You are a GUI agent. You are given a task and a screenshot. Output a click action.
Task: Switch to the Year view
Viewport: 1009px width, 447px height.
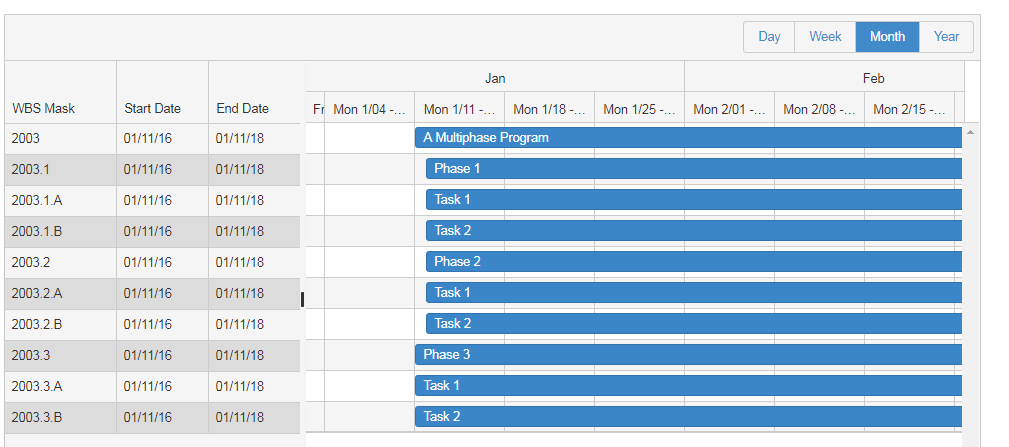click(x=946, y=37)
